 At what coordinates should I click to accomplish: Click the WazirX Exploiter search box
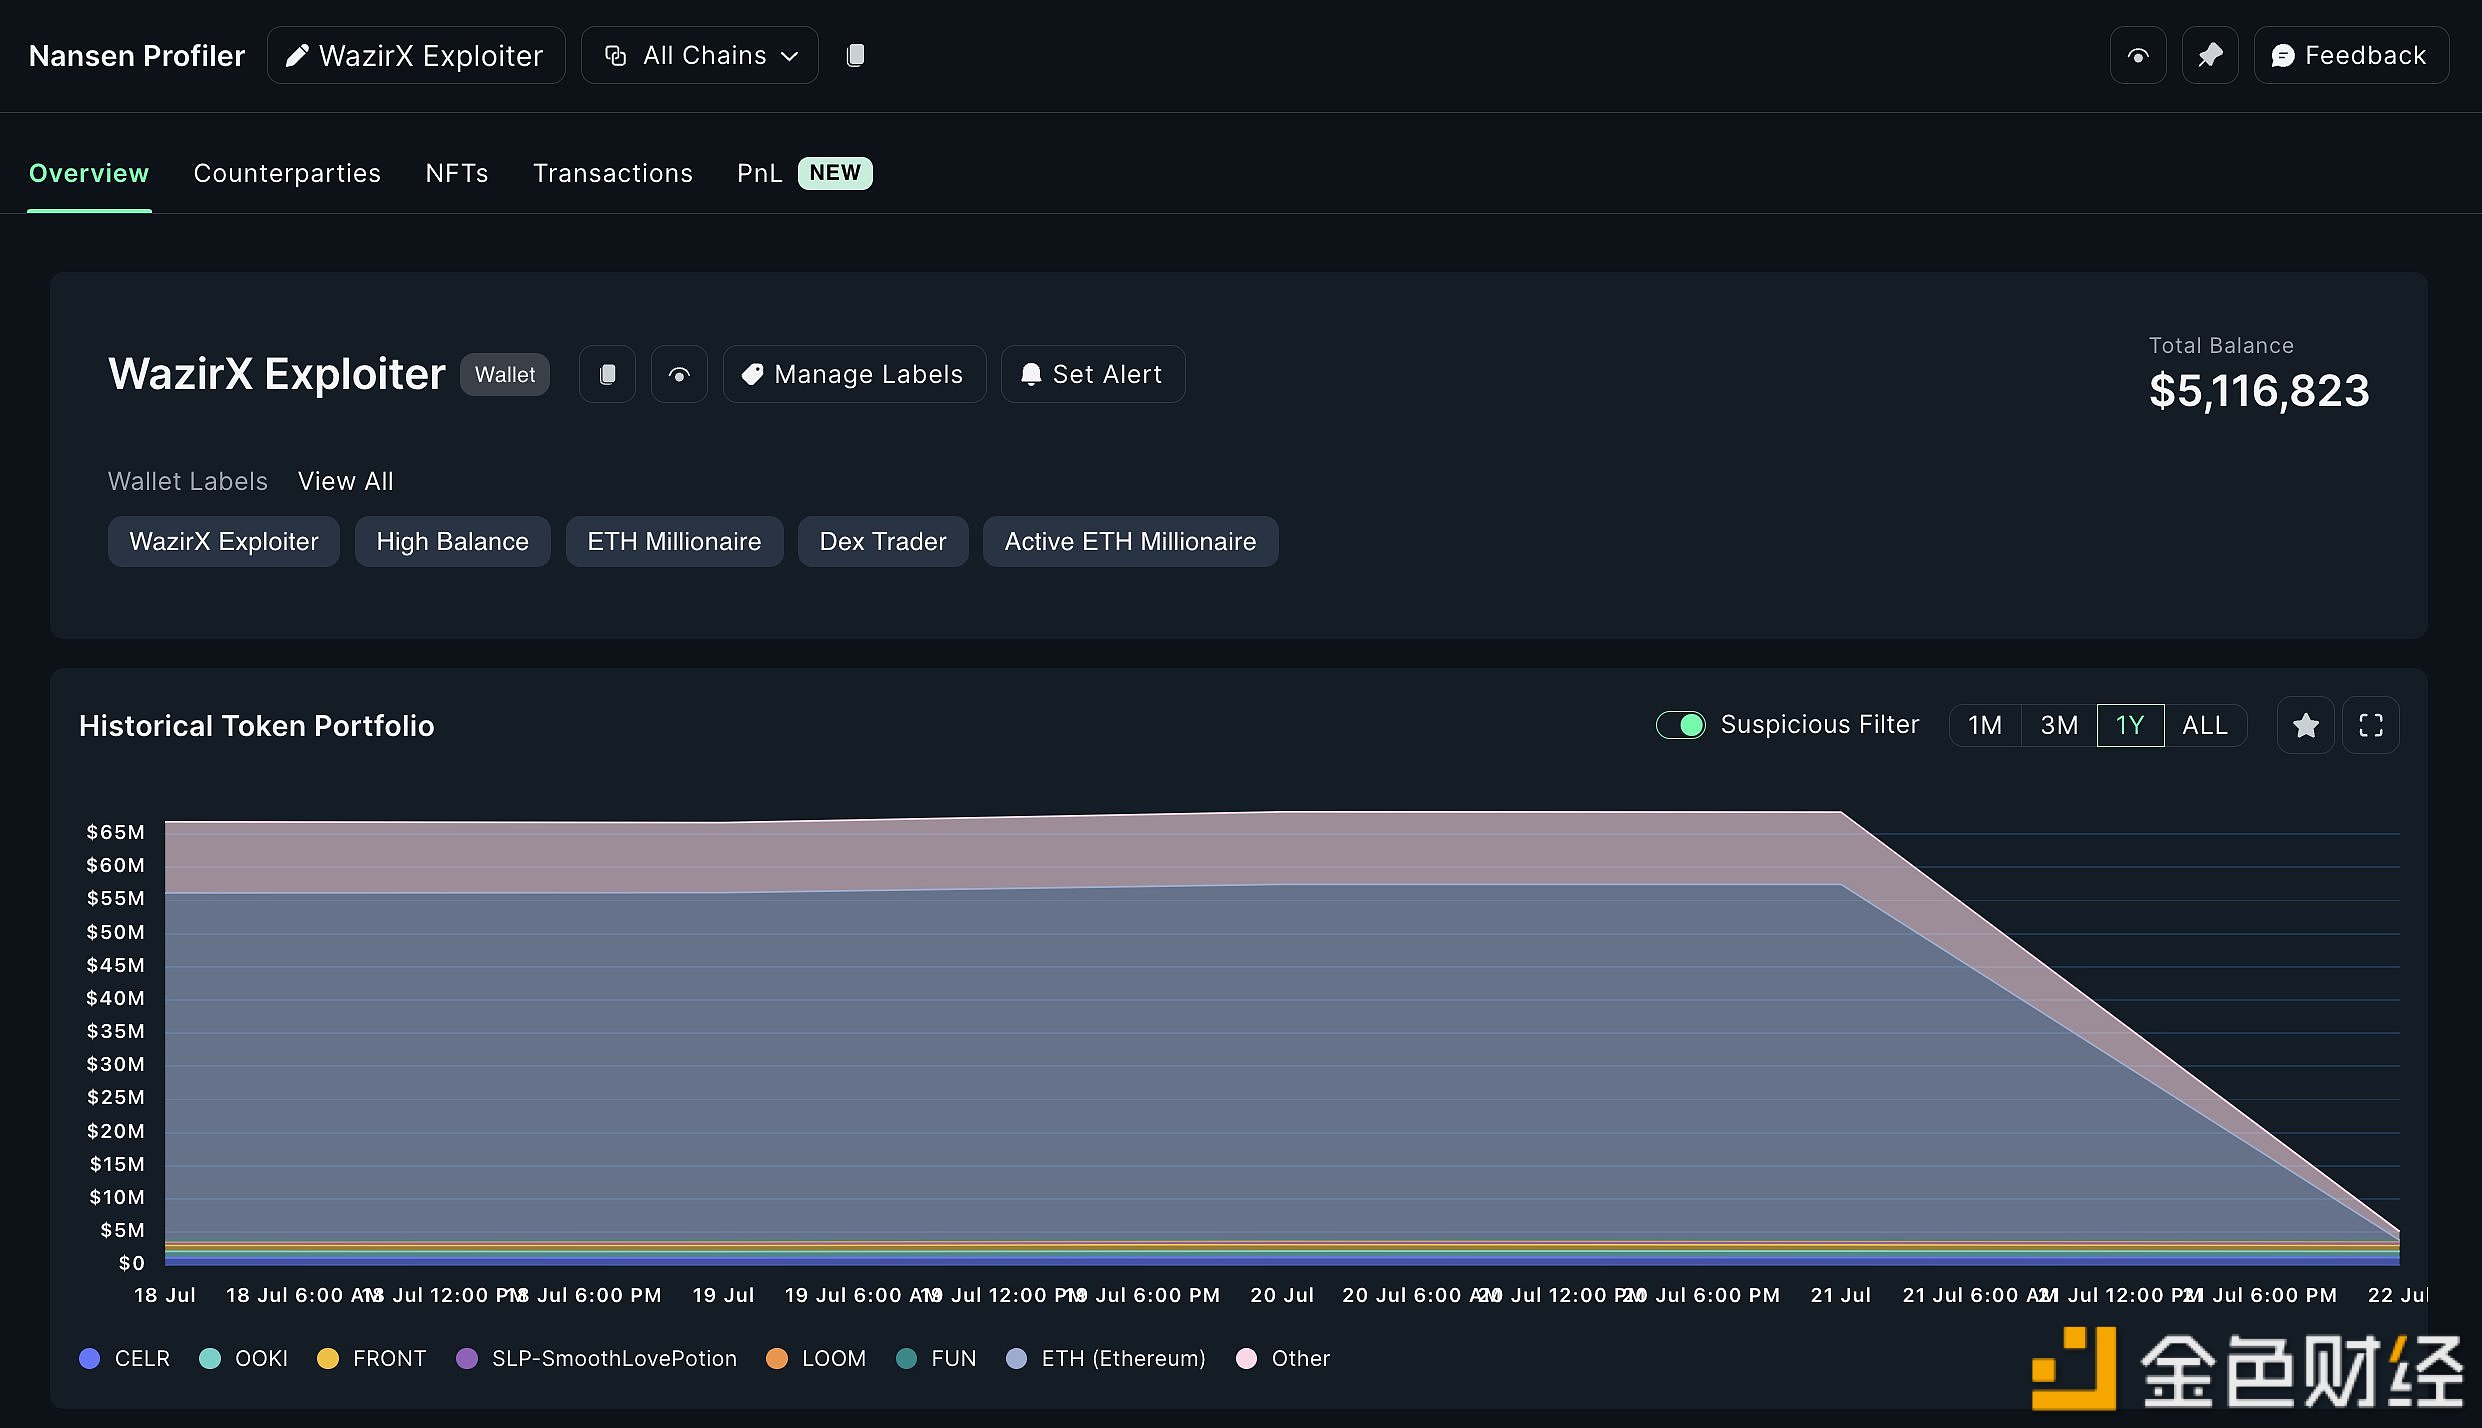pyautogui.click(x=416, y=56)
